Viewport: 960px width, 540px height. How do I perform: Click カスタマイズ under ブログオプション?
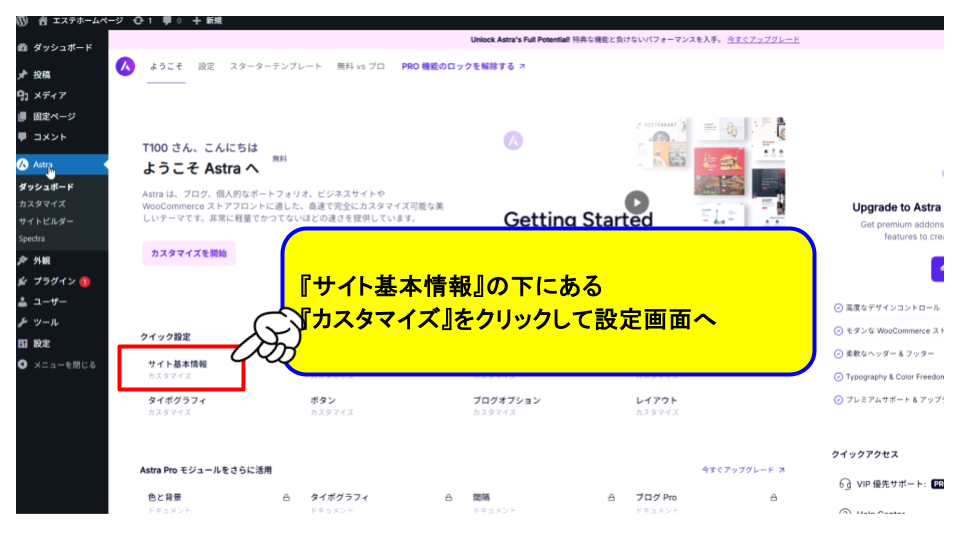(x=495, y=413)
